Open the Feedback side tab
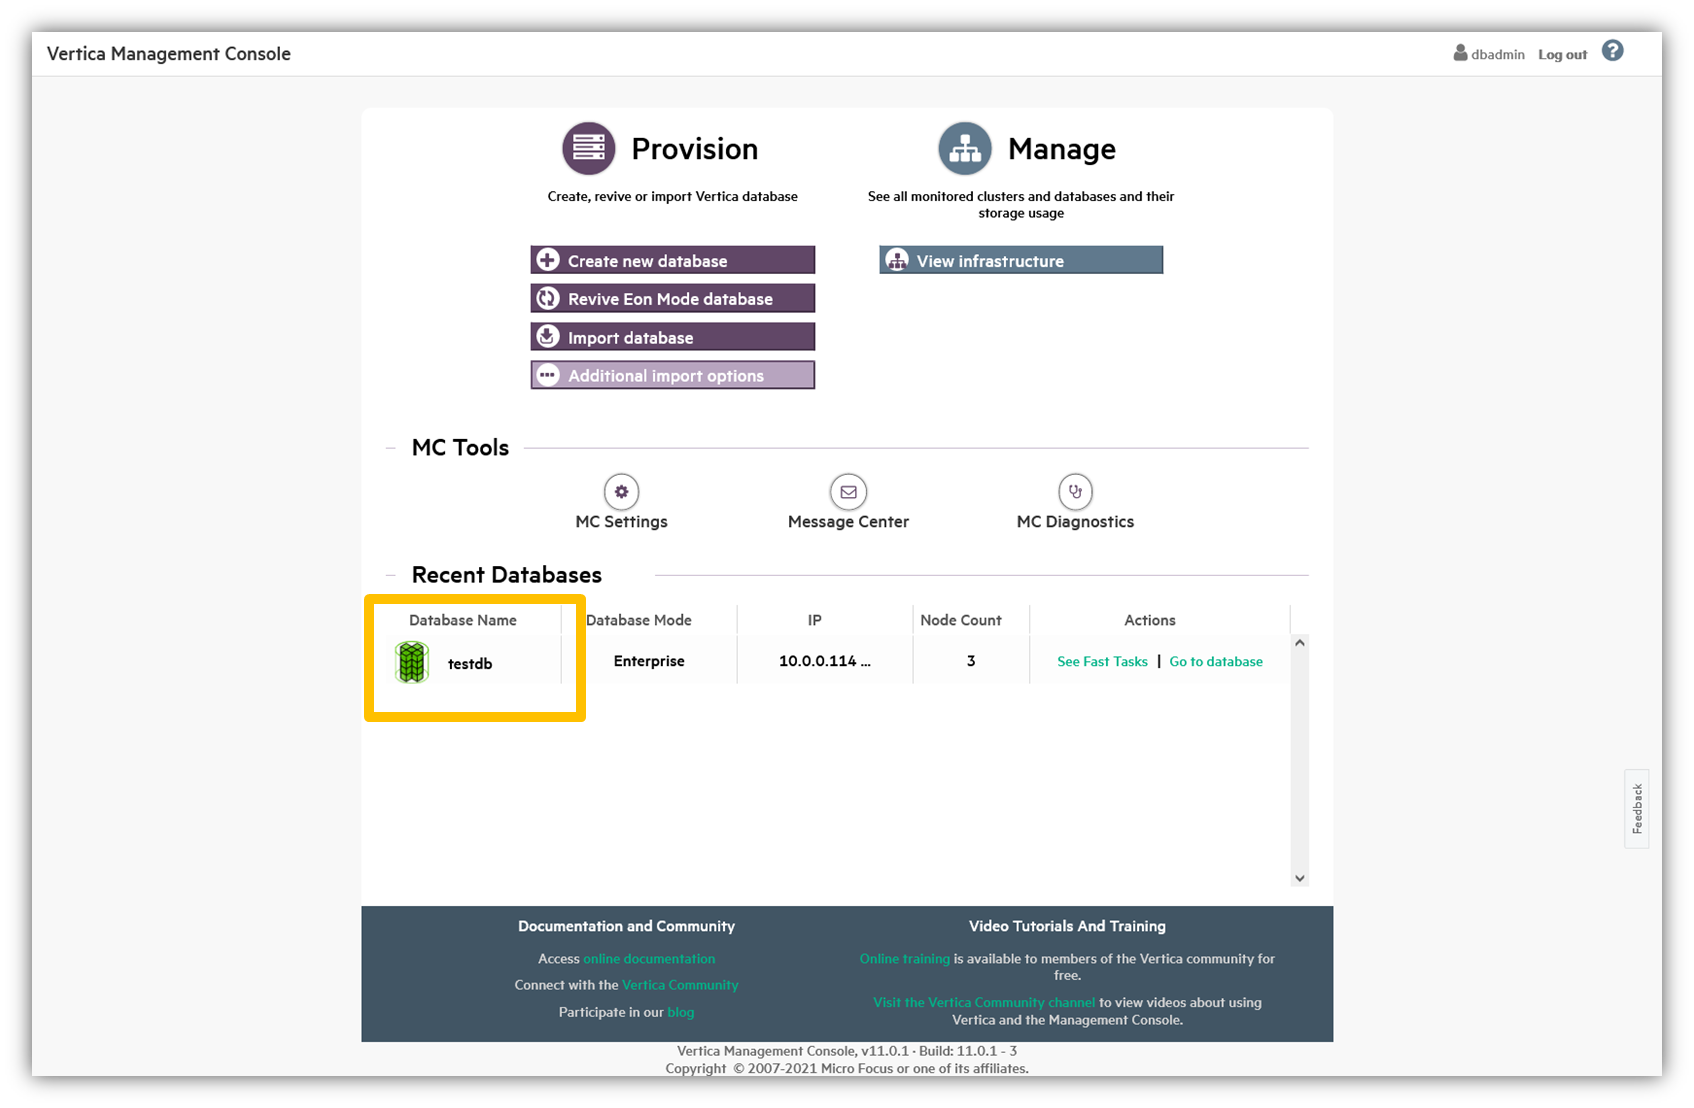 1636,809
